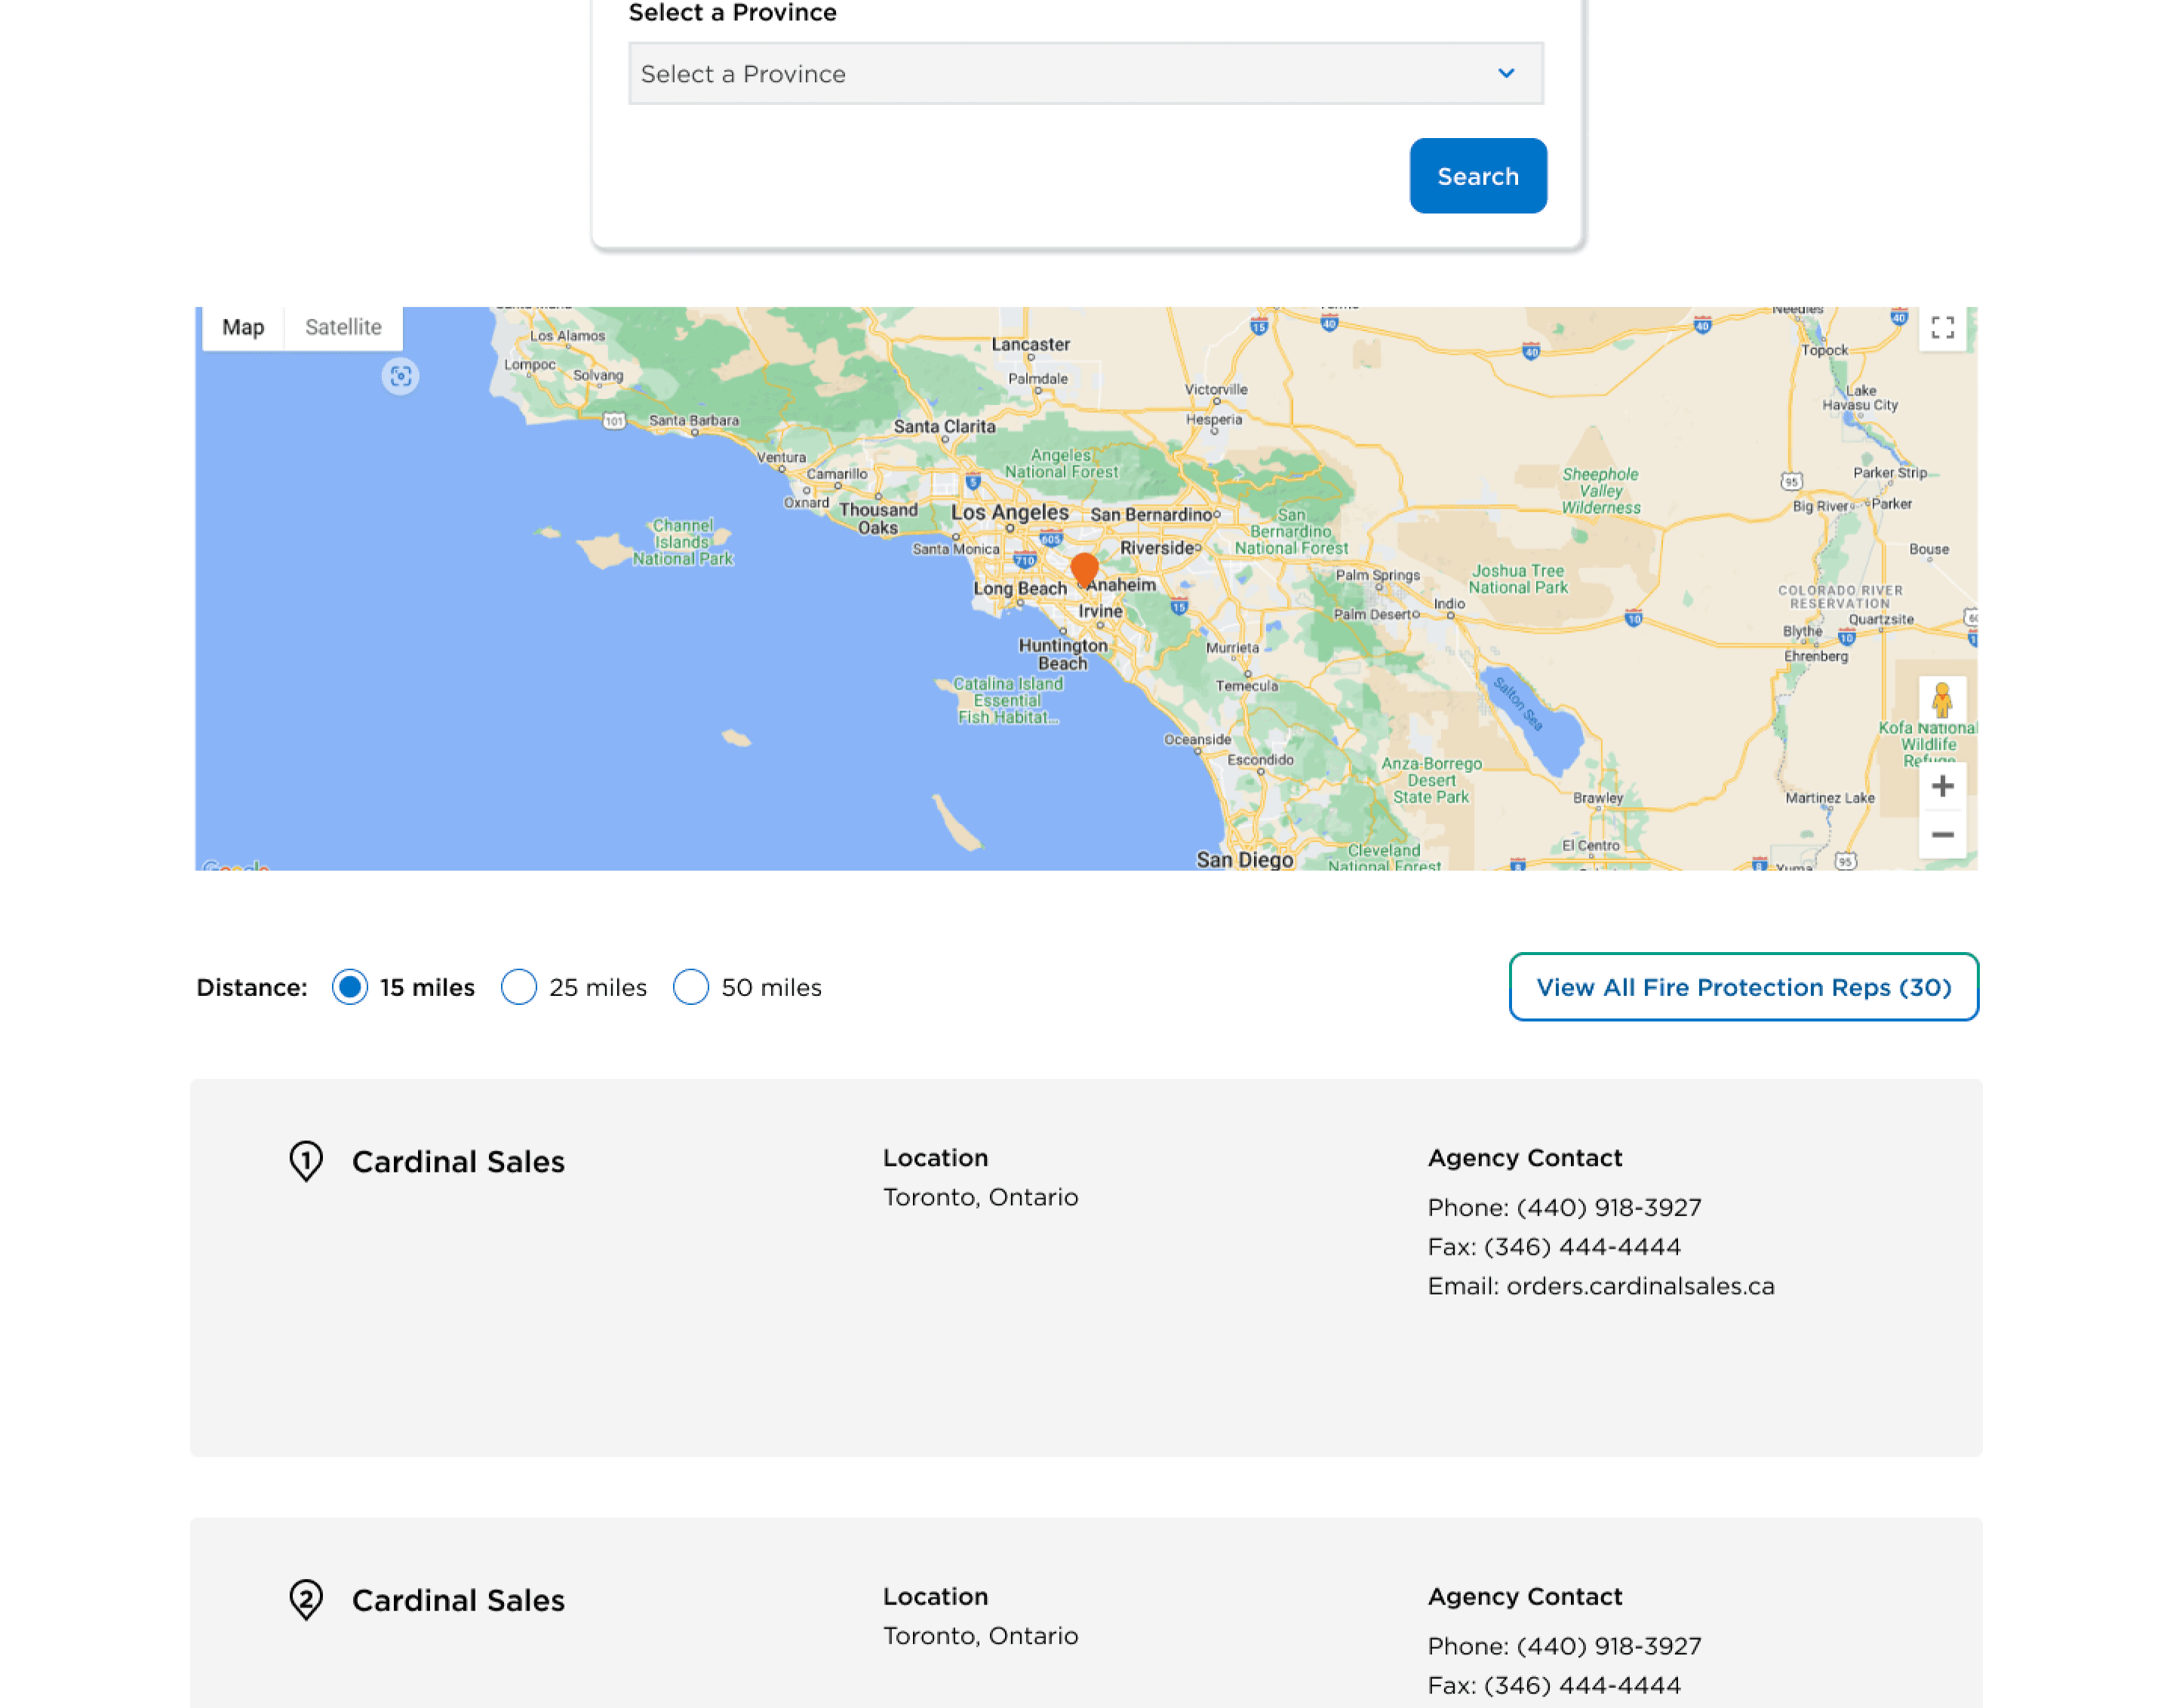The width and height of the screenshot is (2173, 1708).
Task: Click first Cardinal Sales heading
Action: pos(458,1162)
